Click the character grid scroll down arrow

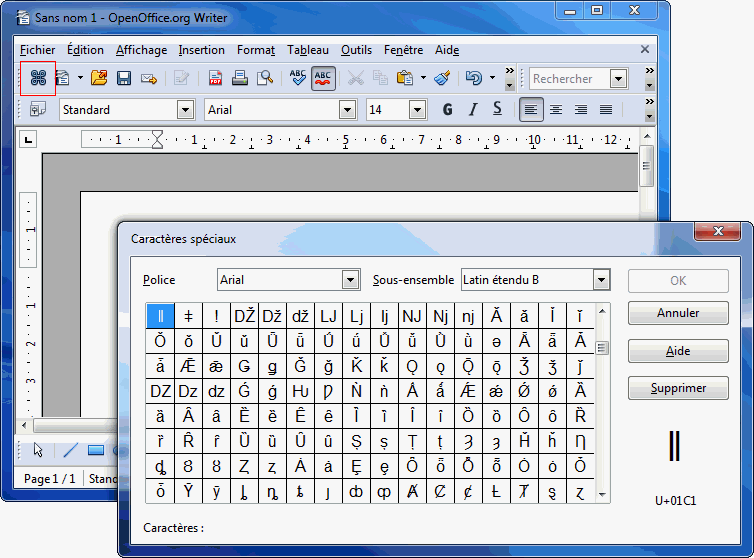coord(602,495)
